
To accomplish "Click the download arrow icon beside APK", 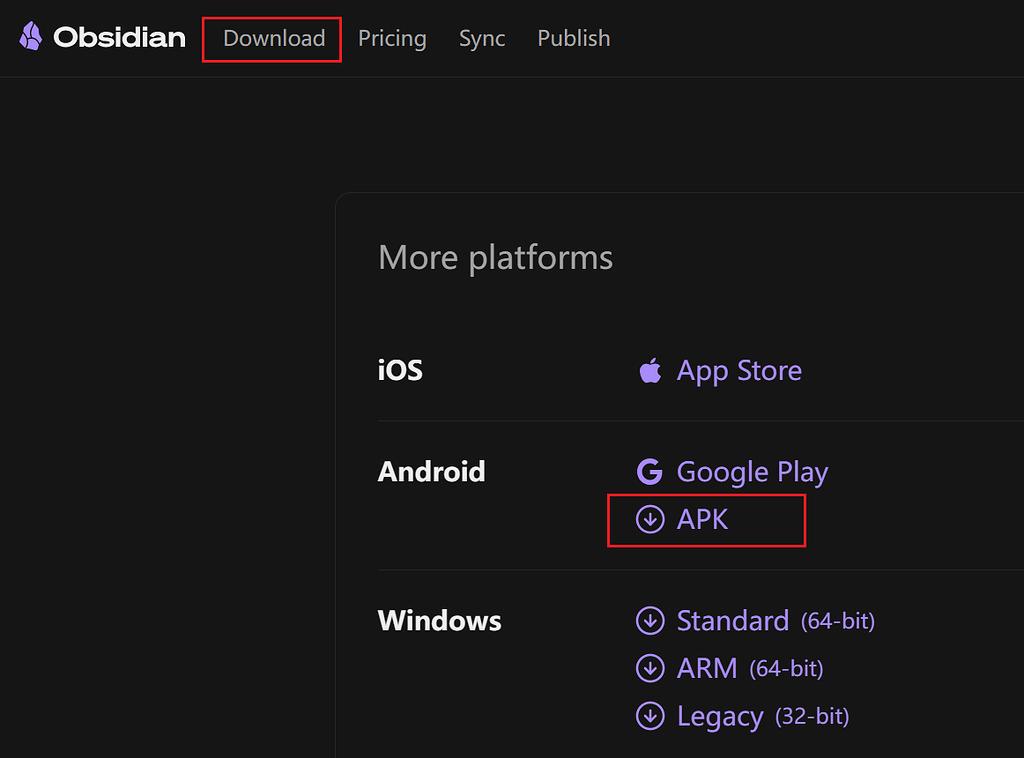I will point(650,519).
